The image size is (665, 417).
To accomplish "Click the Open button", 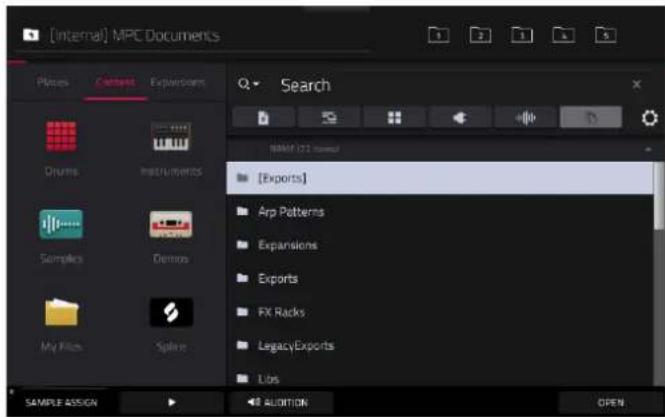I will [610, 402].
